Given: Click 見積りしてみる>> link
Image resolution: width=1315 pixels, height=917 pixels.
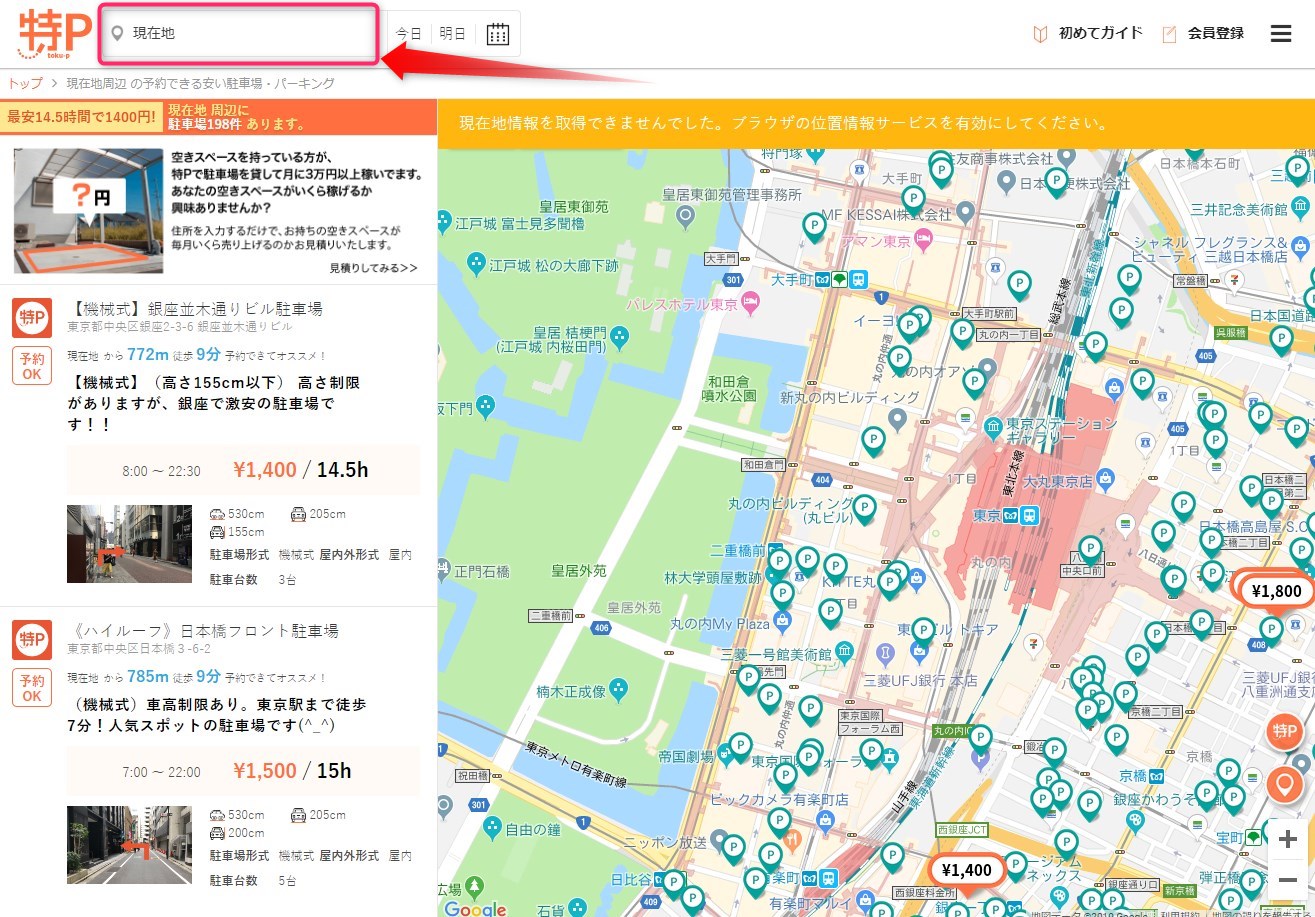Looking at the screenshot, I should (373, 268).
